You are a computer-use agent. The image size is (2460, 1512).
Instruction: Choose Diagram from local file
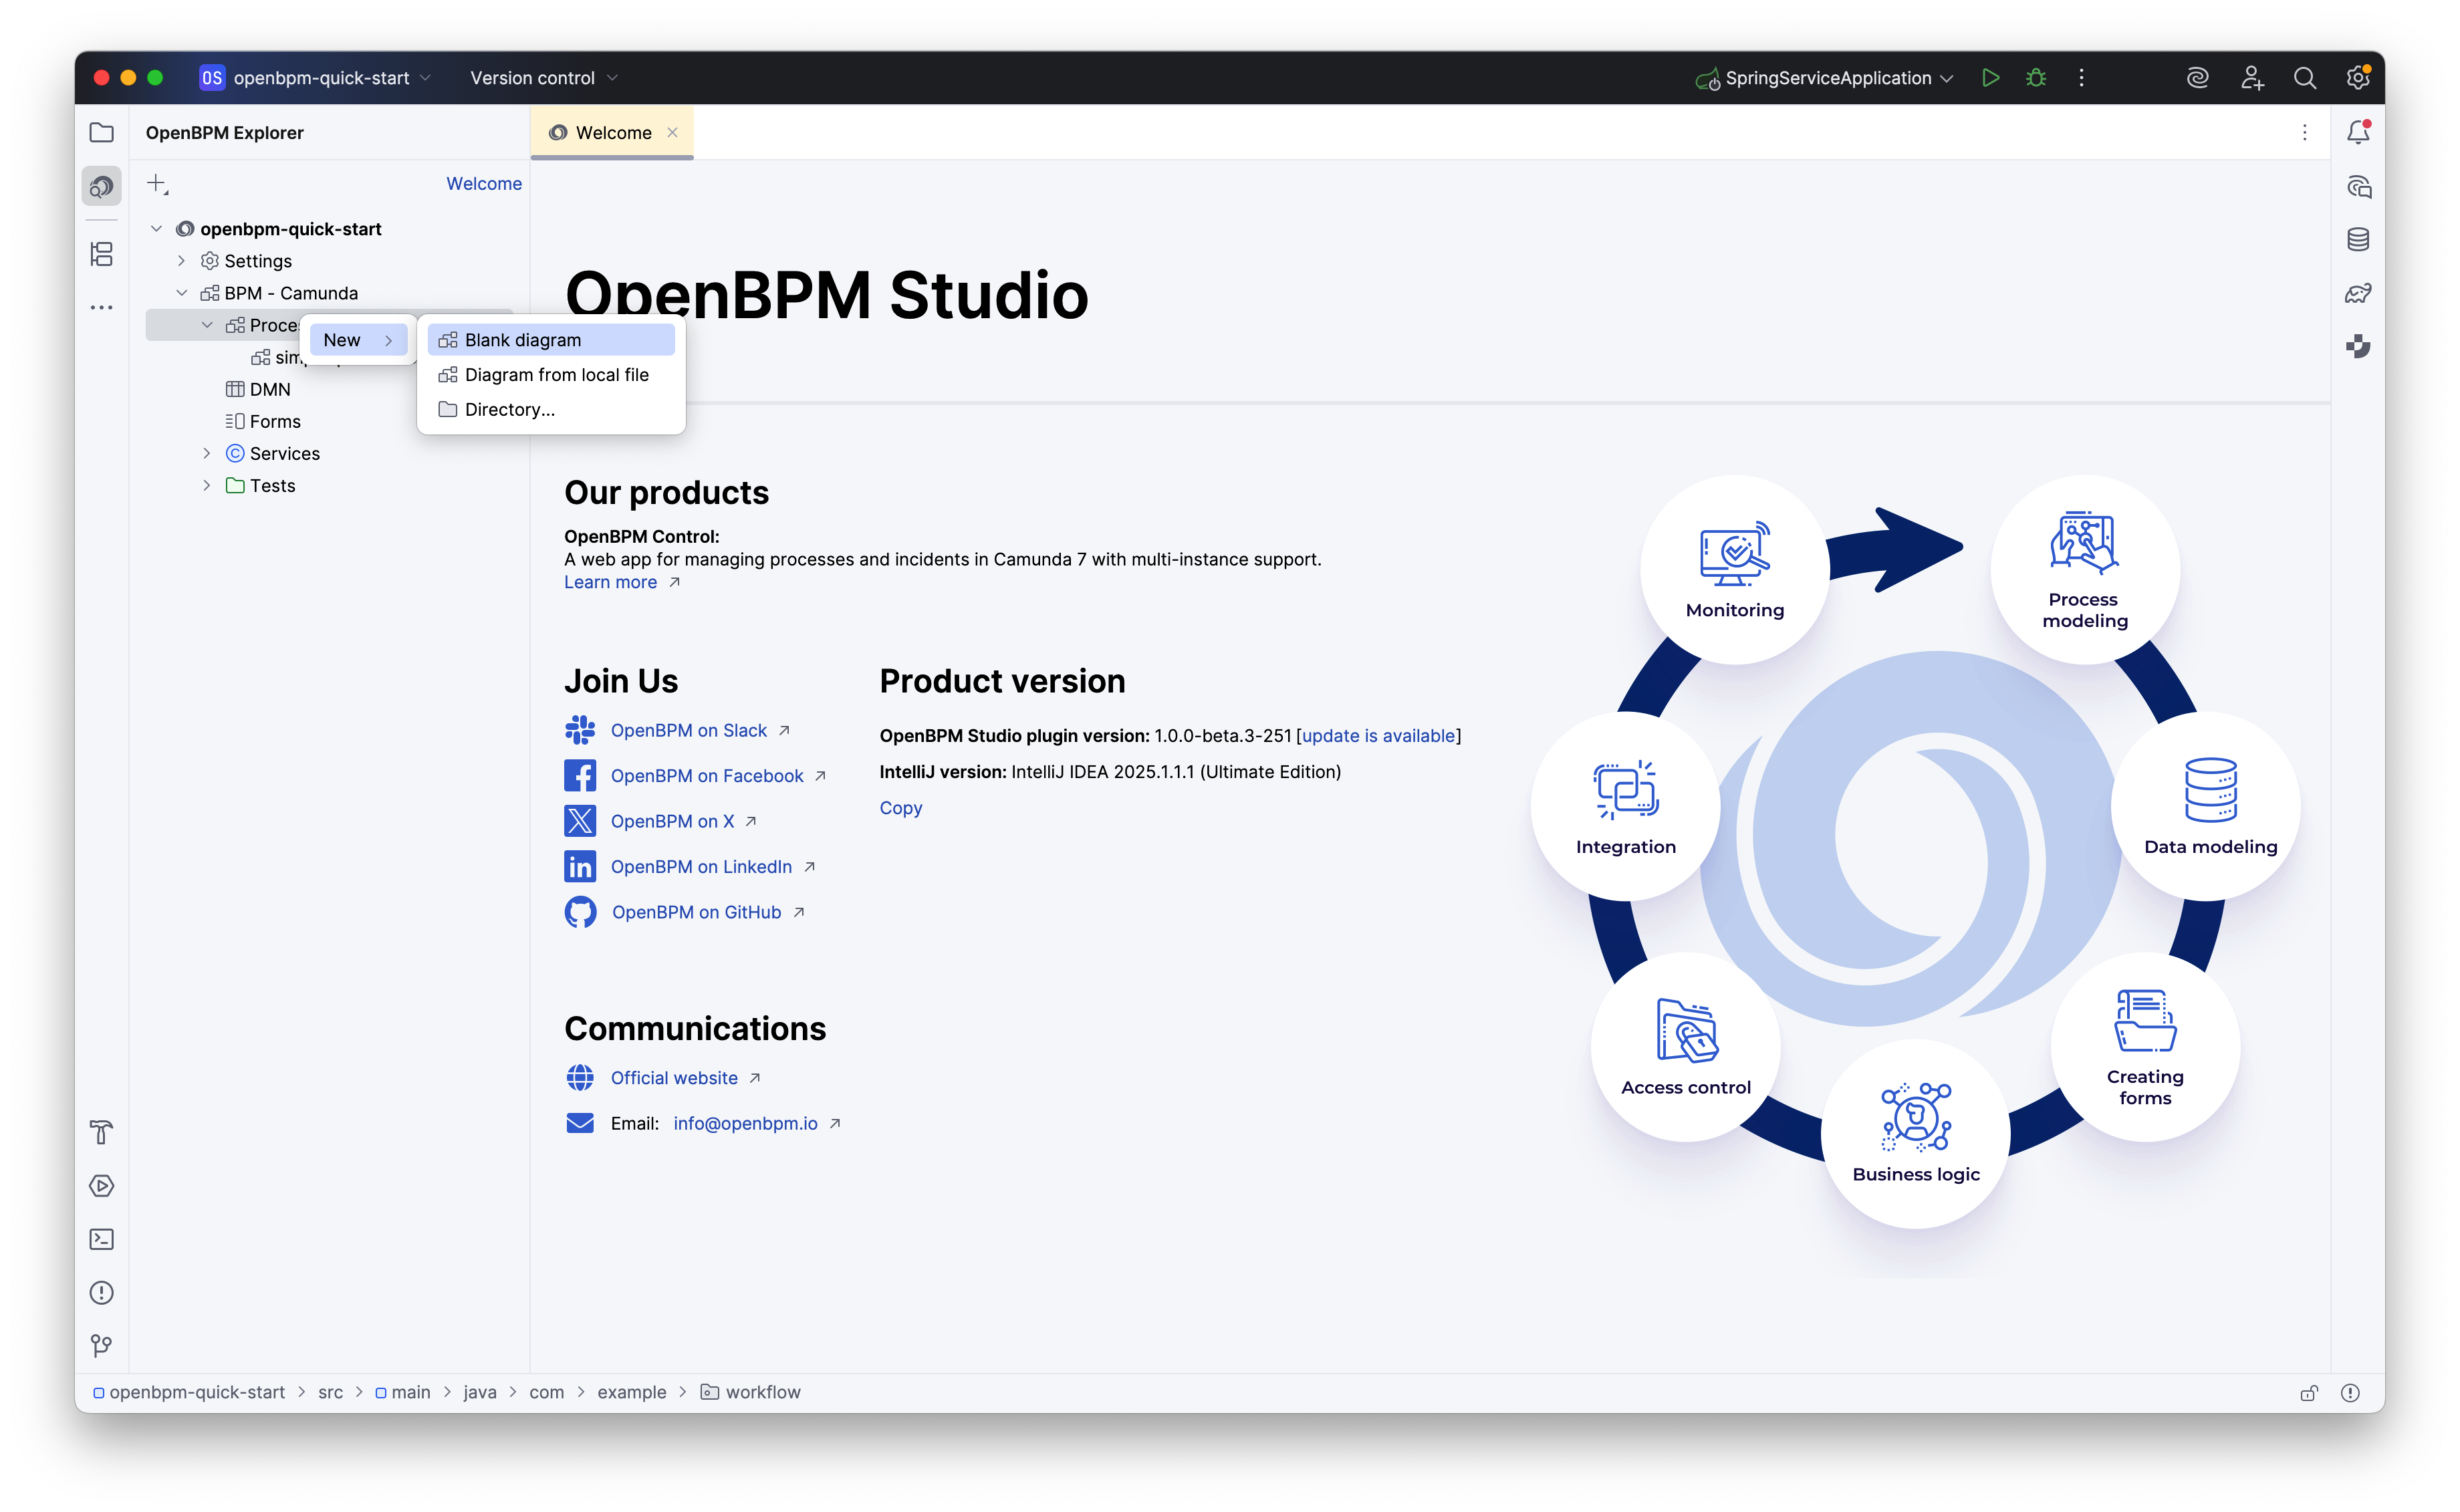551,375
